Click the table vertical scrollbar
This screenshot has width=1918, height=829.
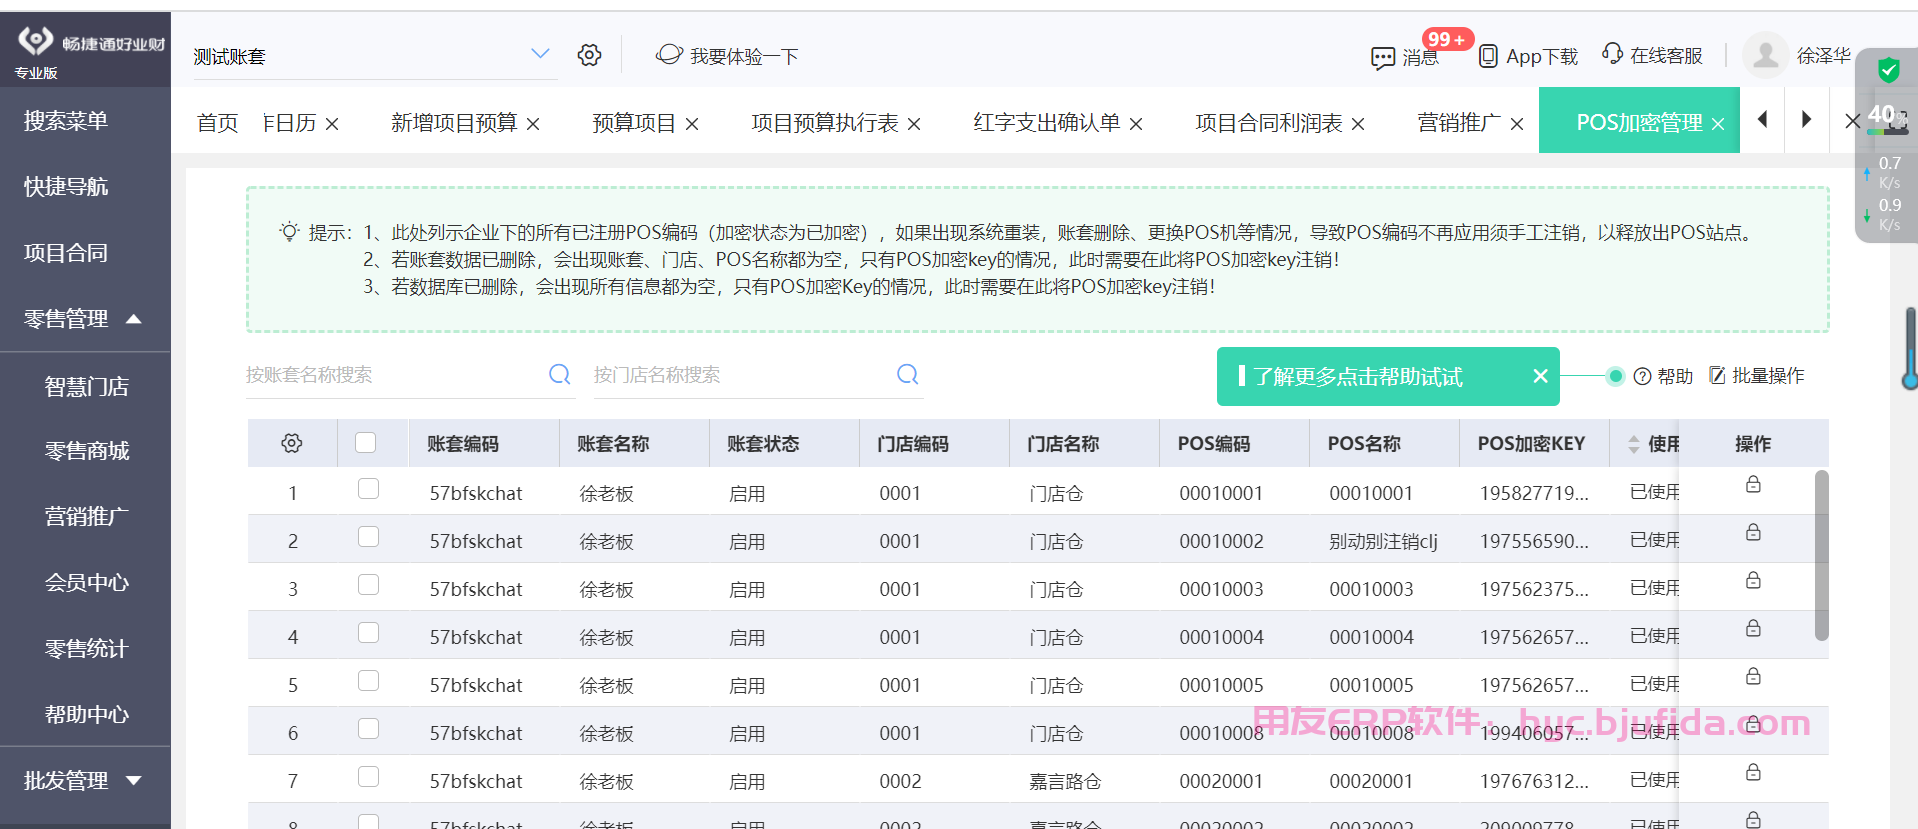tap(1821, 555)
